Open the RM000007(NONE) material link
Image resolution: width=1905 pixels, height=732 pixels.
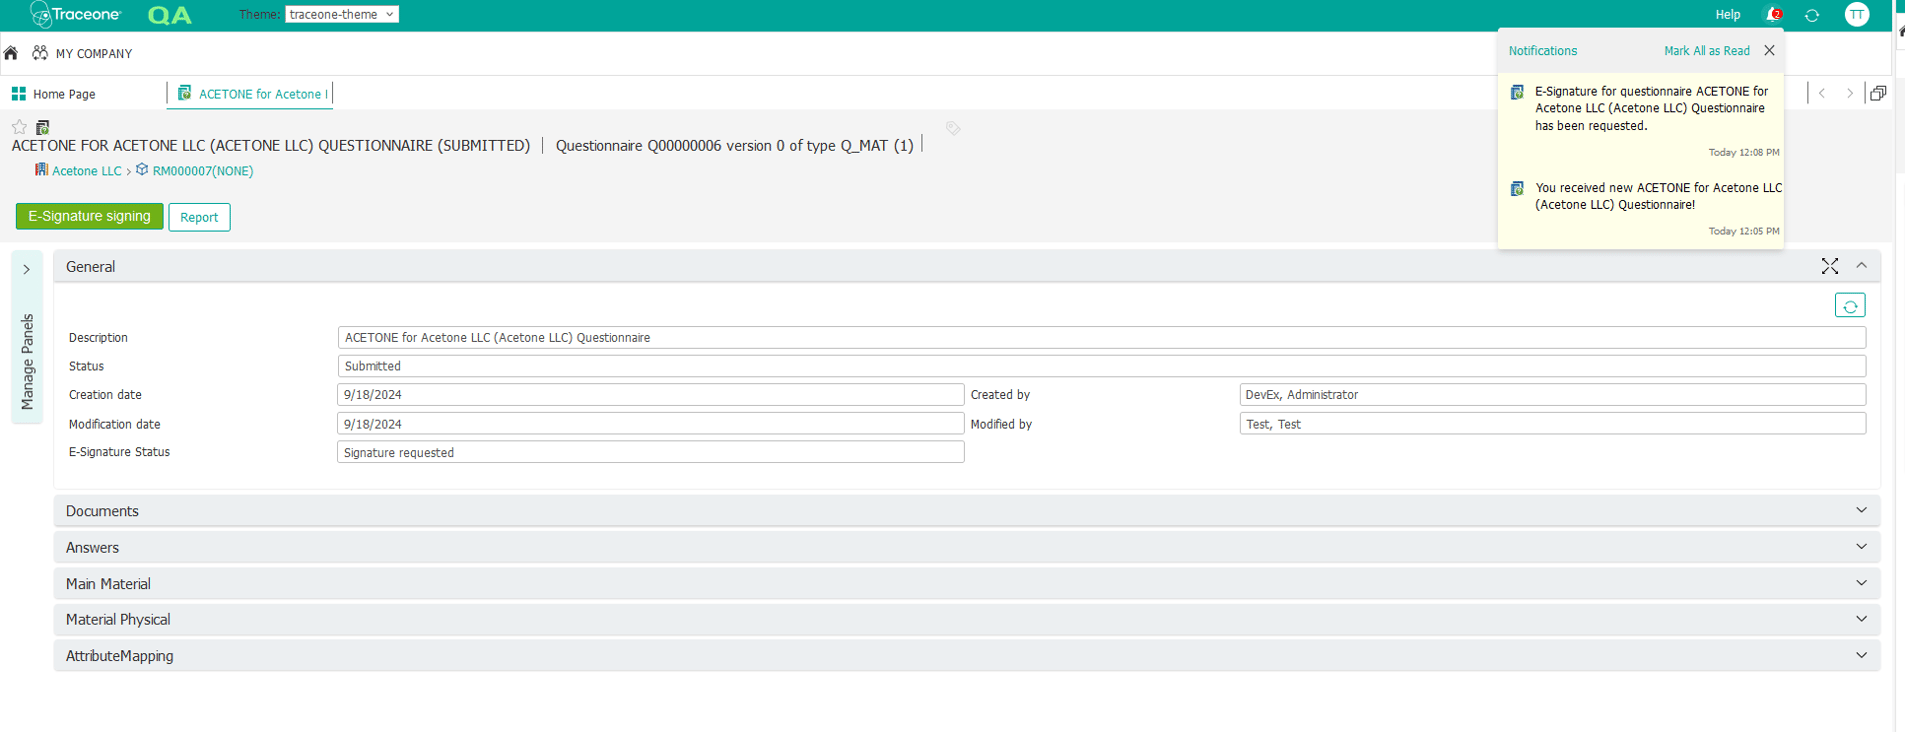tap(202, 171)
